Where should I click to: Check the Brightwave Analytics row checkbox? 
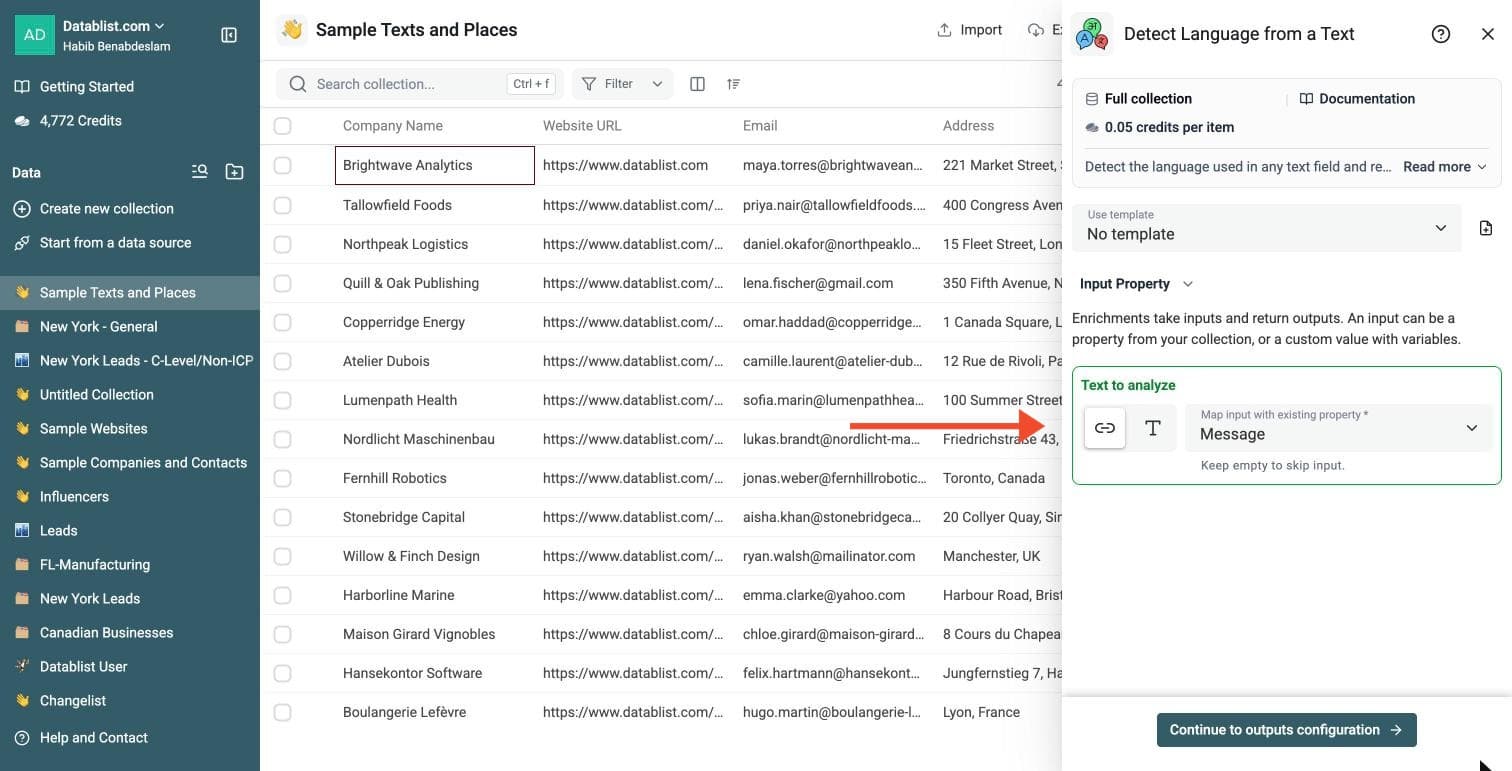[283, 165]
